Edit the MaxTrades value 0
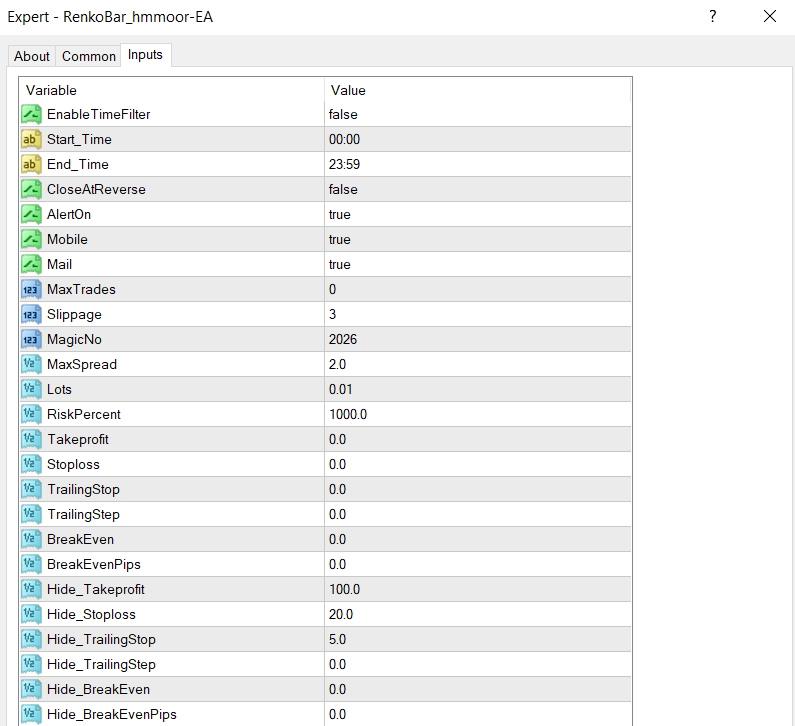The height and width of the screenshot is (726, 795). point(478,289)
